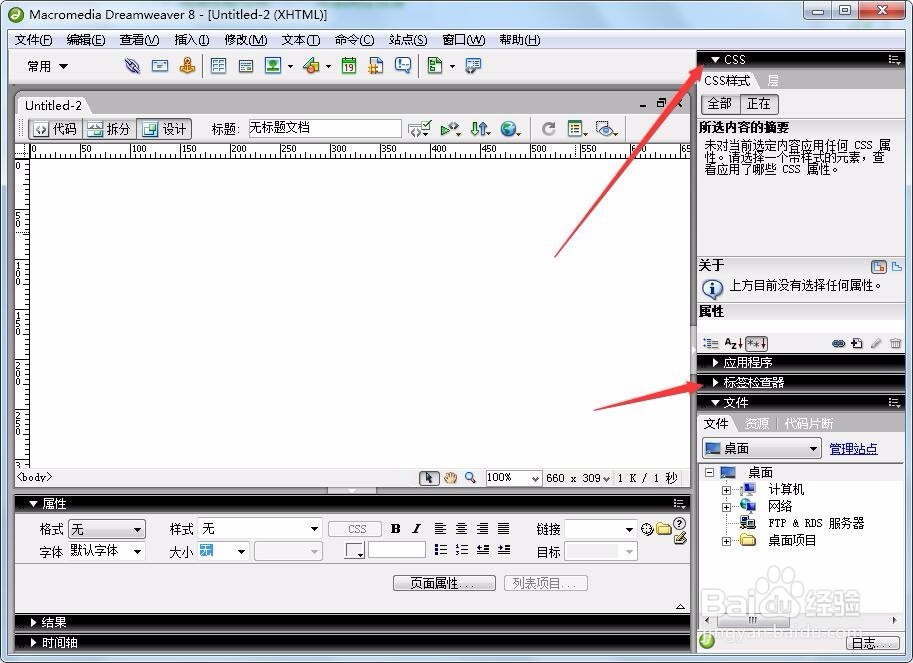
Task: Open the 插入(I) menu
Action: click(192, 40)
